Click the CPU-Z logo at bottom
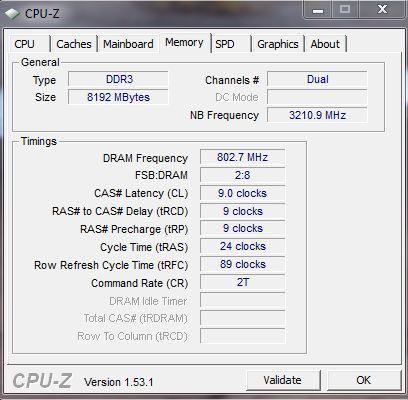408x400 pixels. 42,381
